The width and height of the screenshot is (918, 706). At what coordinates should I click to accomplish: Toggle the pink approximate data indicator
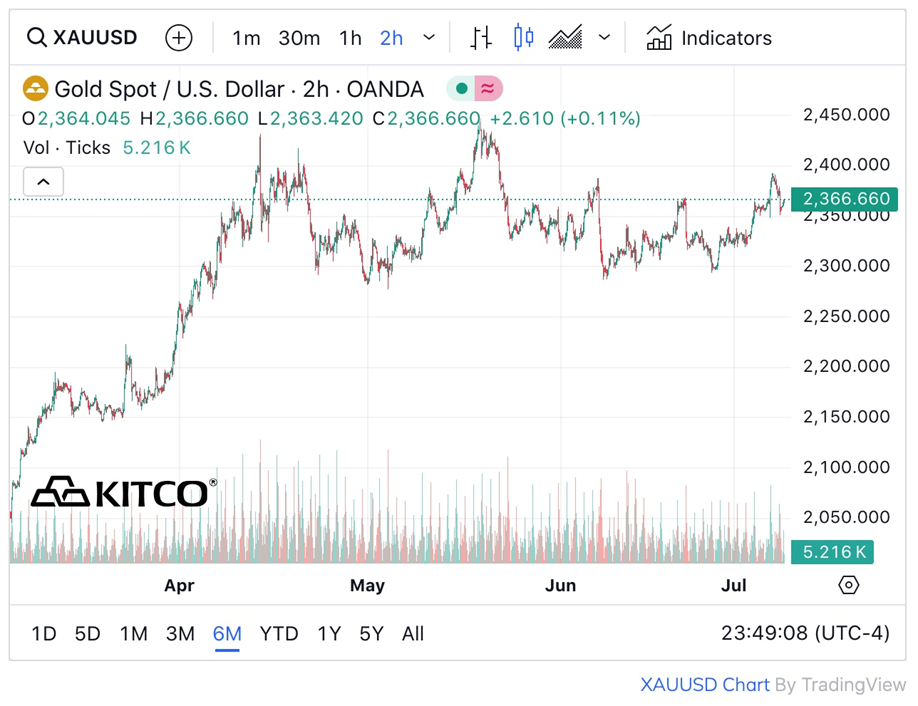tap(488, 89)
